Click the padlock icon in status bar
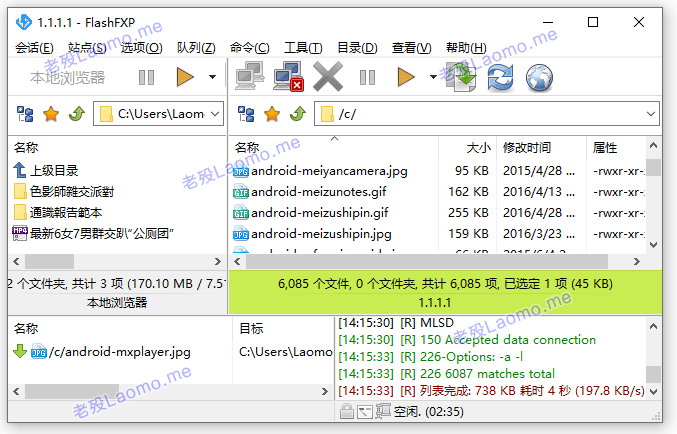677x434 pixels. coord(346,411)
